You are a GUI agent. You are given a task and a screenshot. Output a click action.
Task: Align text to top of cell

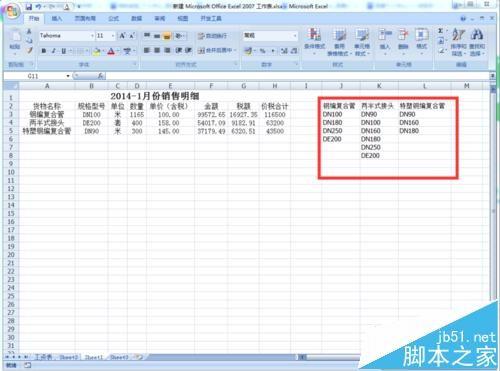click(147, 36)
